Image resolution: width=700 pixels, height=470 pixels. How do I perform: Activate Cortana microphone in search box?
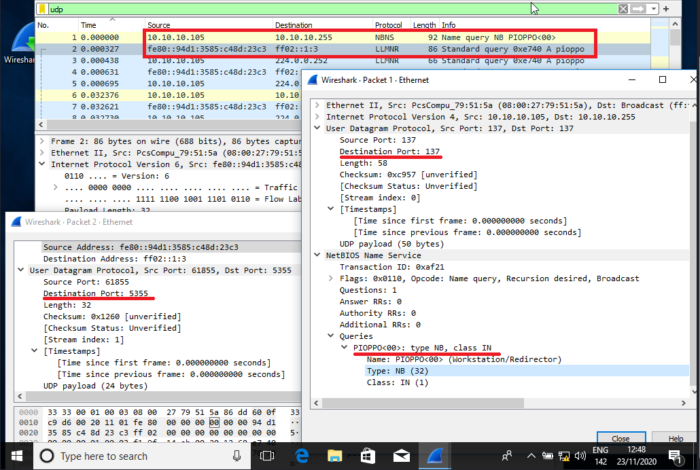click(x=237, y=456)
